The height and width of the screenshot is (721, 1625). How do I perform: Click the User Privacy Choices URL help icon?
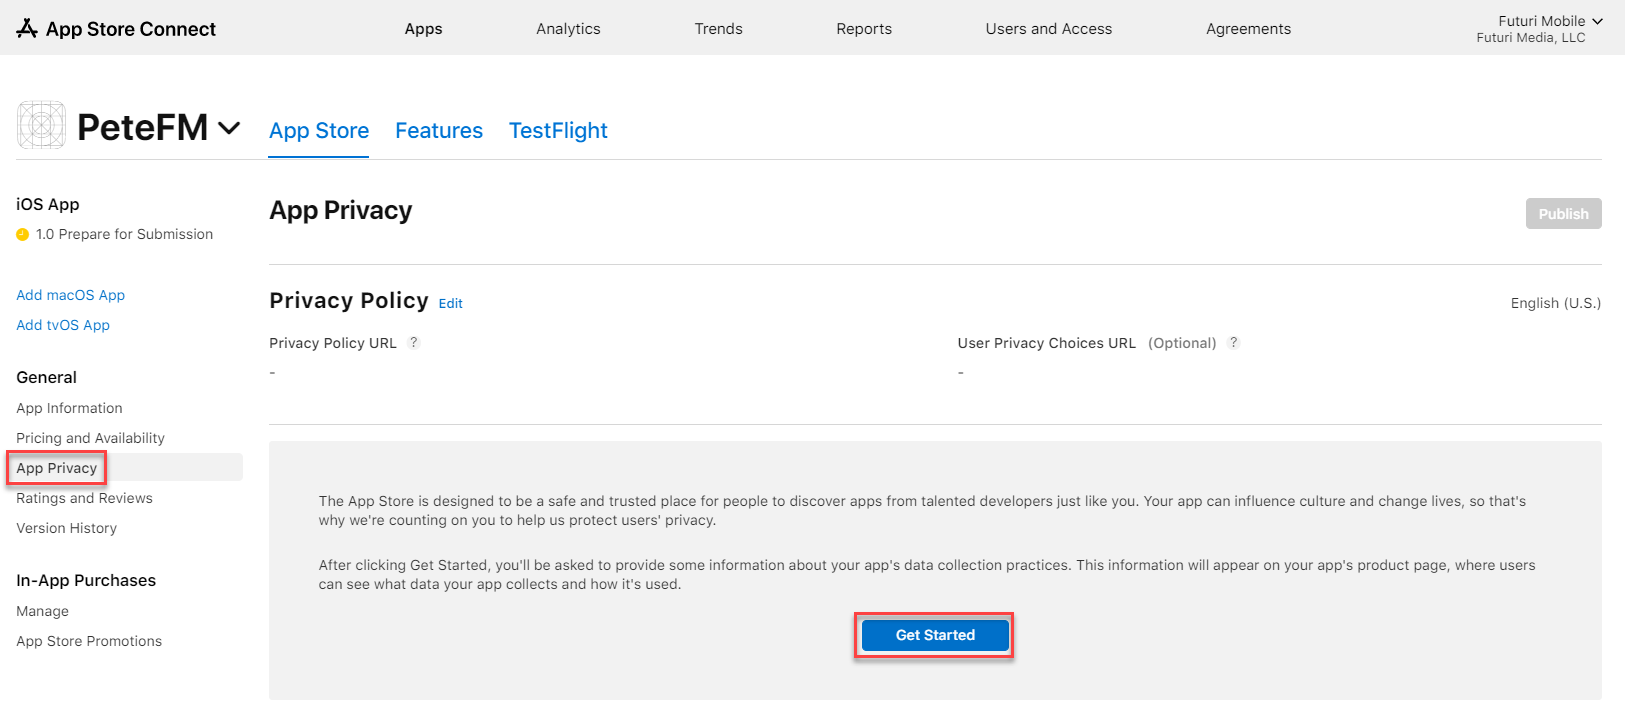click(1233, 343)
